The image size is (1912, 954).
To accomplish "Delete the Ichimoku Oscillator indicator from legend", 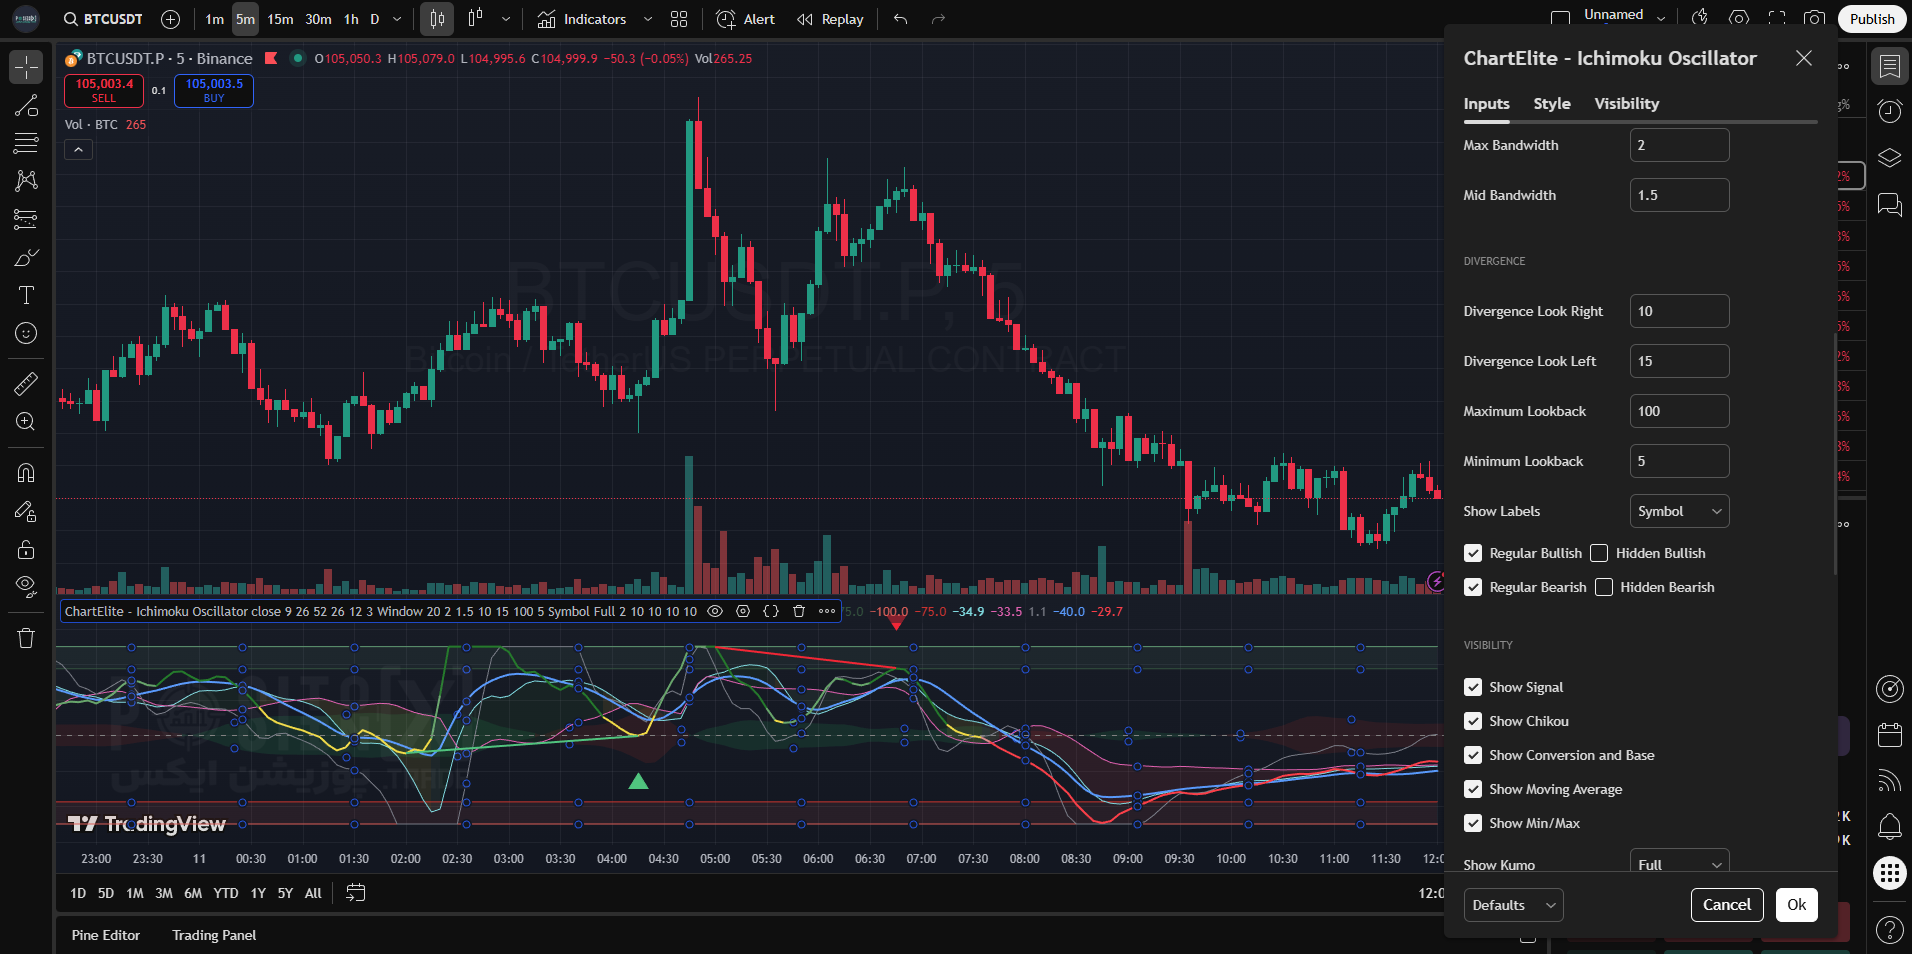I will (799, 611).
